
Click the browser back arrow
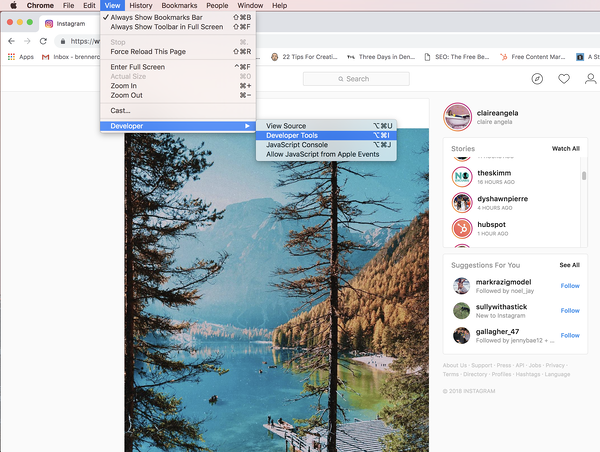pos(11,41)
